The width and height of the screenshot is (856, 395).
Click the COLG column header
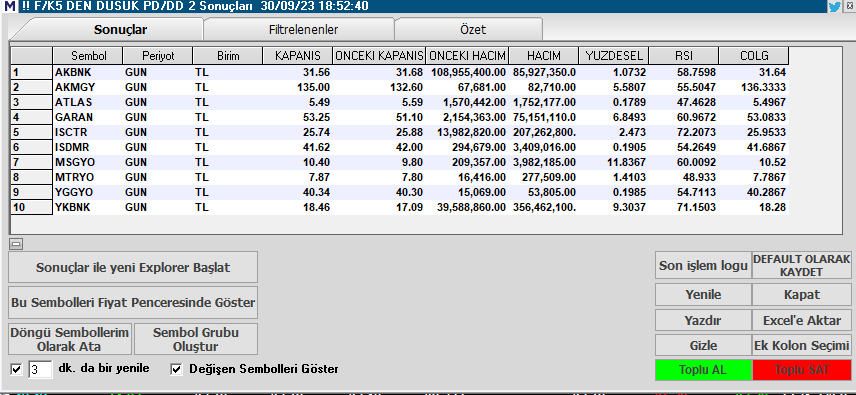click(753, 56)
